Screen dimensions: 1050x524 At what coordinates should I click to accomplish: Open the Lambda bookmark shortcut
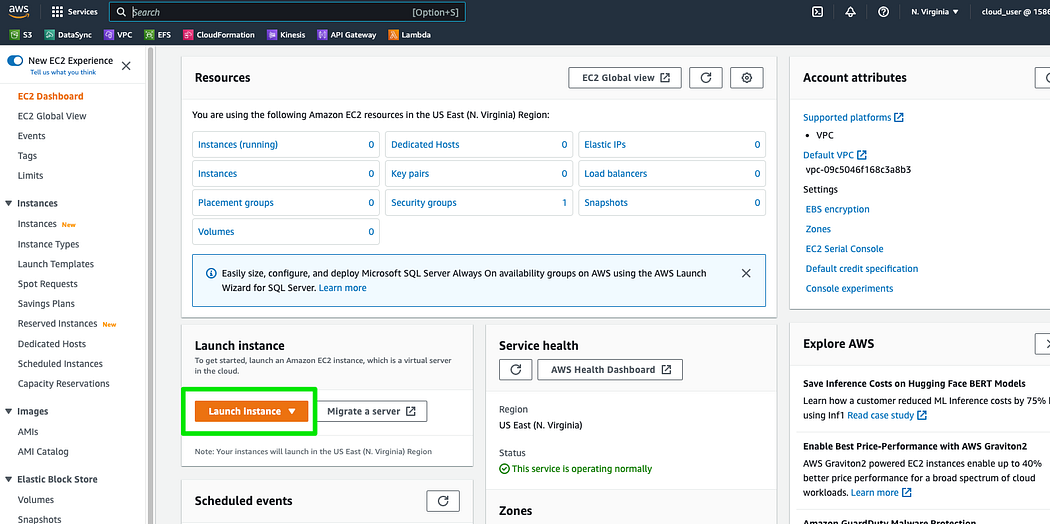(x=410, y=35)
